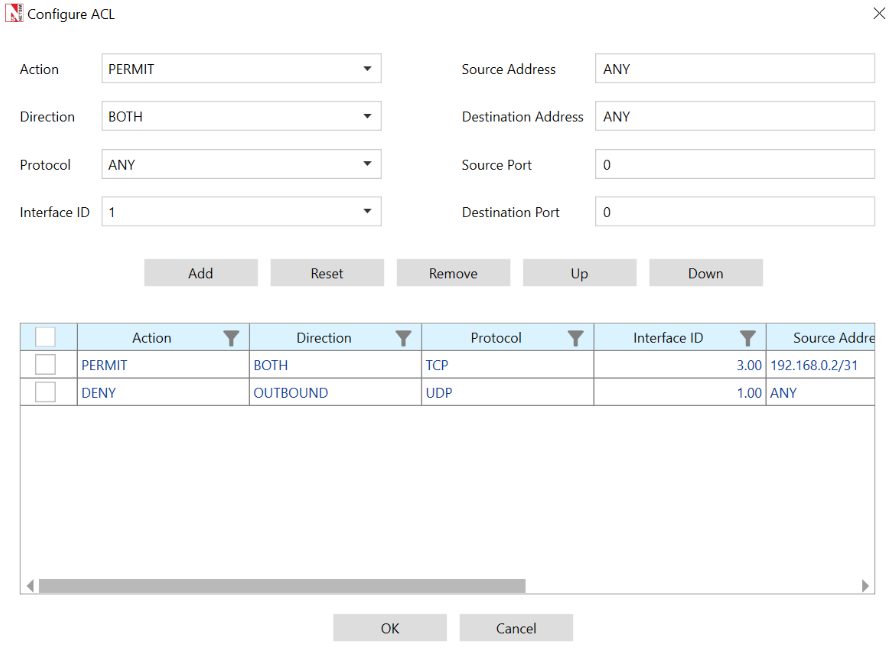This screenshot has height=648, width=890.
Task: Click the Remove button
Action: (453, 273)
